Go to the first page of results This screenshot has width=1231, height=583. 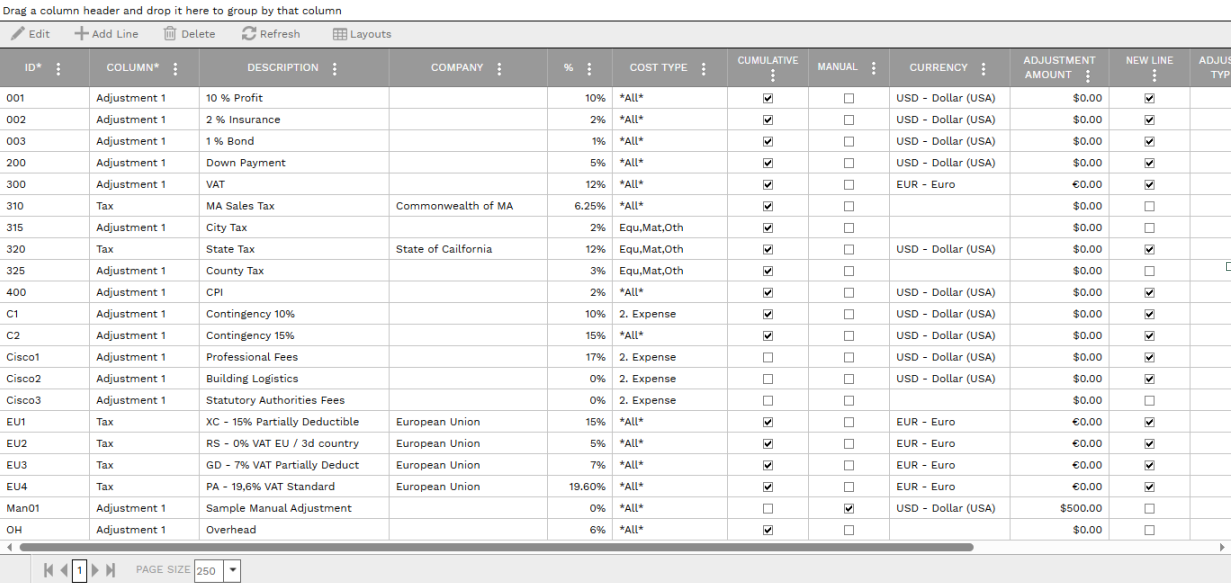[48, 570]
